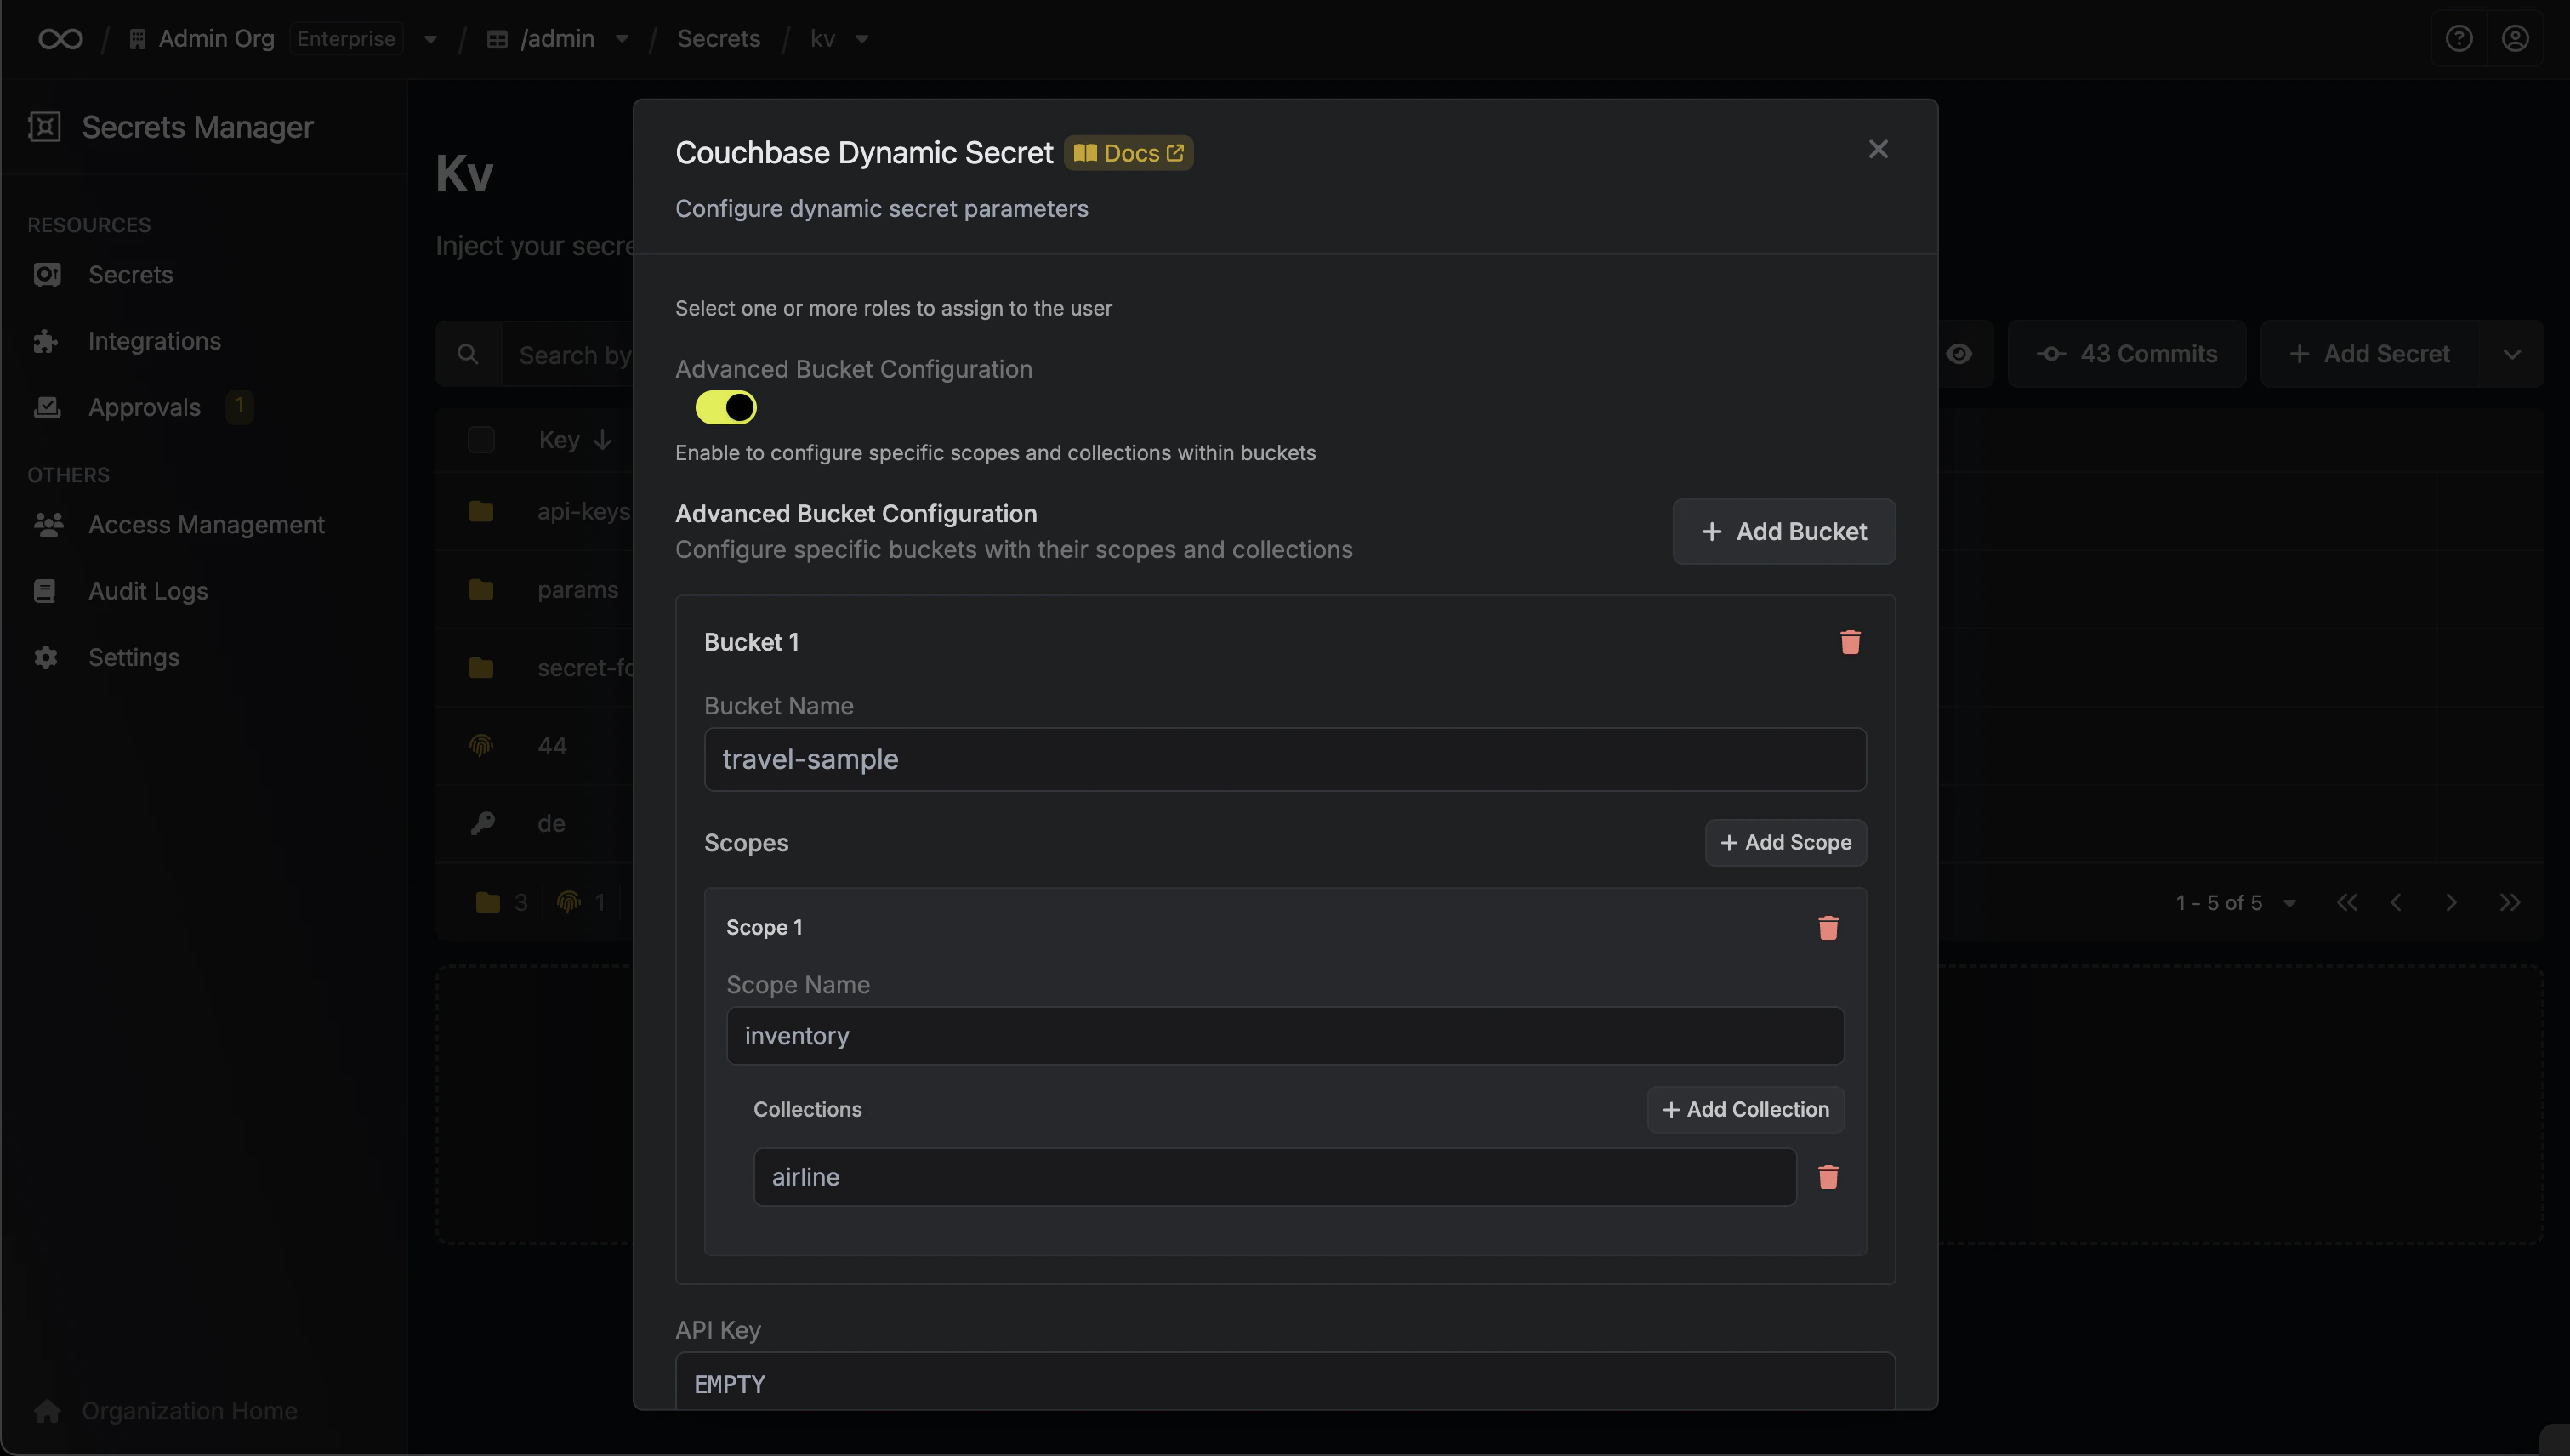This screenshot has height=1456, width=2570.
Task: Go to first page of results
Action: point(2347,902)
